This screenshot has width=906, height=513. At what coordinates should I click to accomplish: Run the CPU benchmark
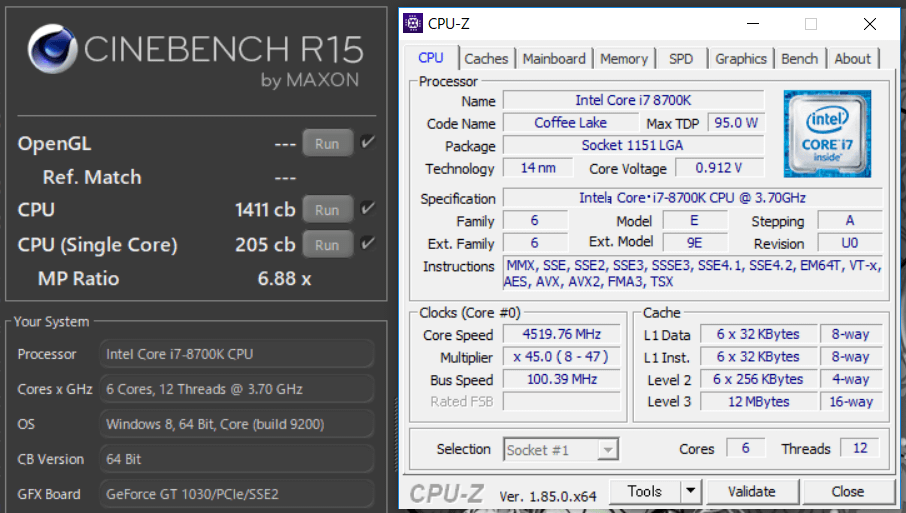pyautogui.click(x=328, y=210)
